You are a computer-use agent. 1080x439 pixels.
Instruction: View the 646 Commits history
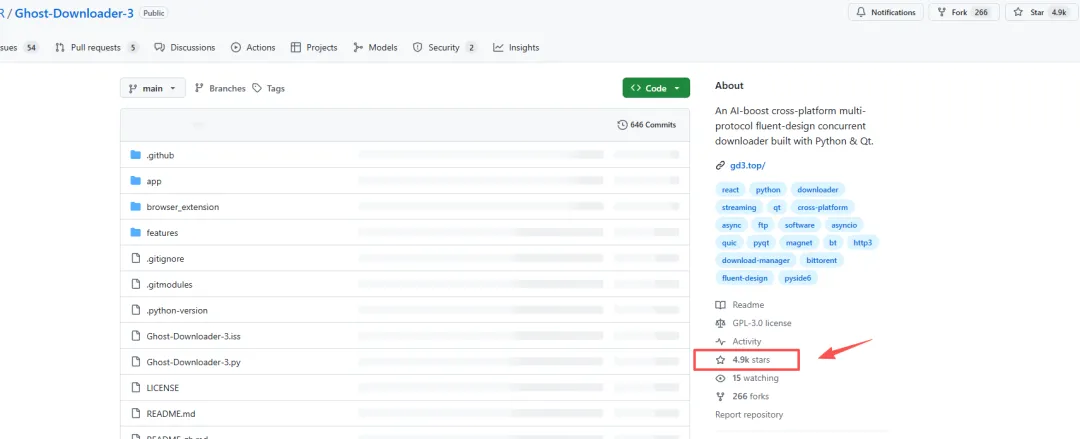click(647, 125)
